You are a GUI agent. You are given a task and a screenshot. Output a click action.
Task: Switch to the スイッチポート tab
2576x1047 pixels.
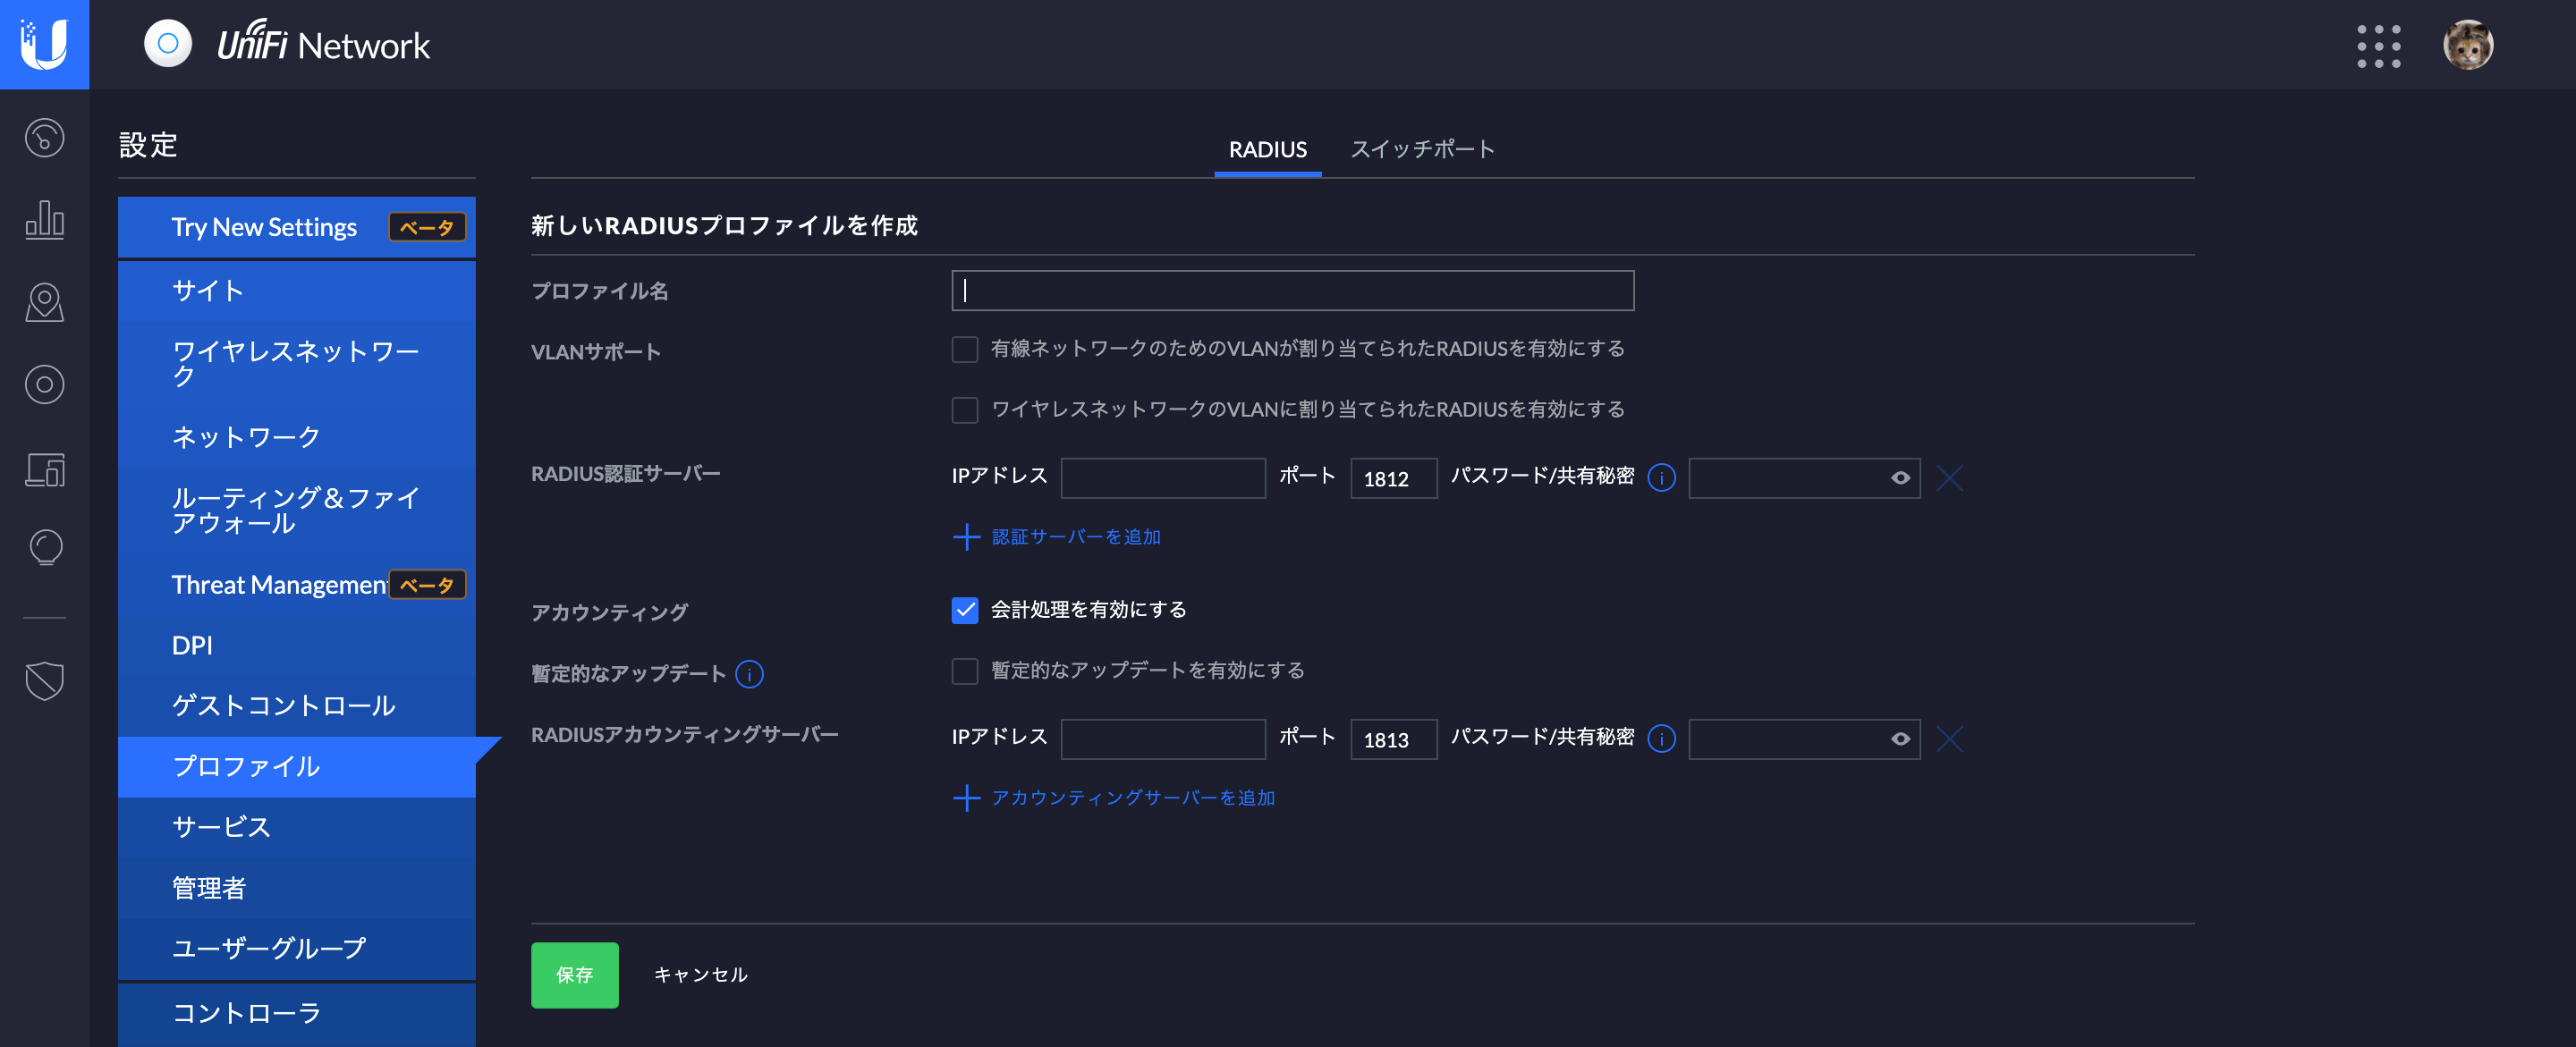pos(1422,149)
